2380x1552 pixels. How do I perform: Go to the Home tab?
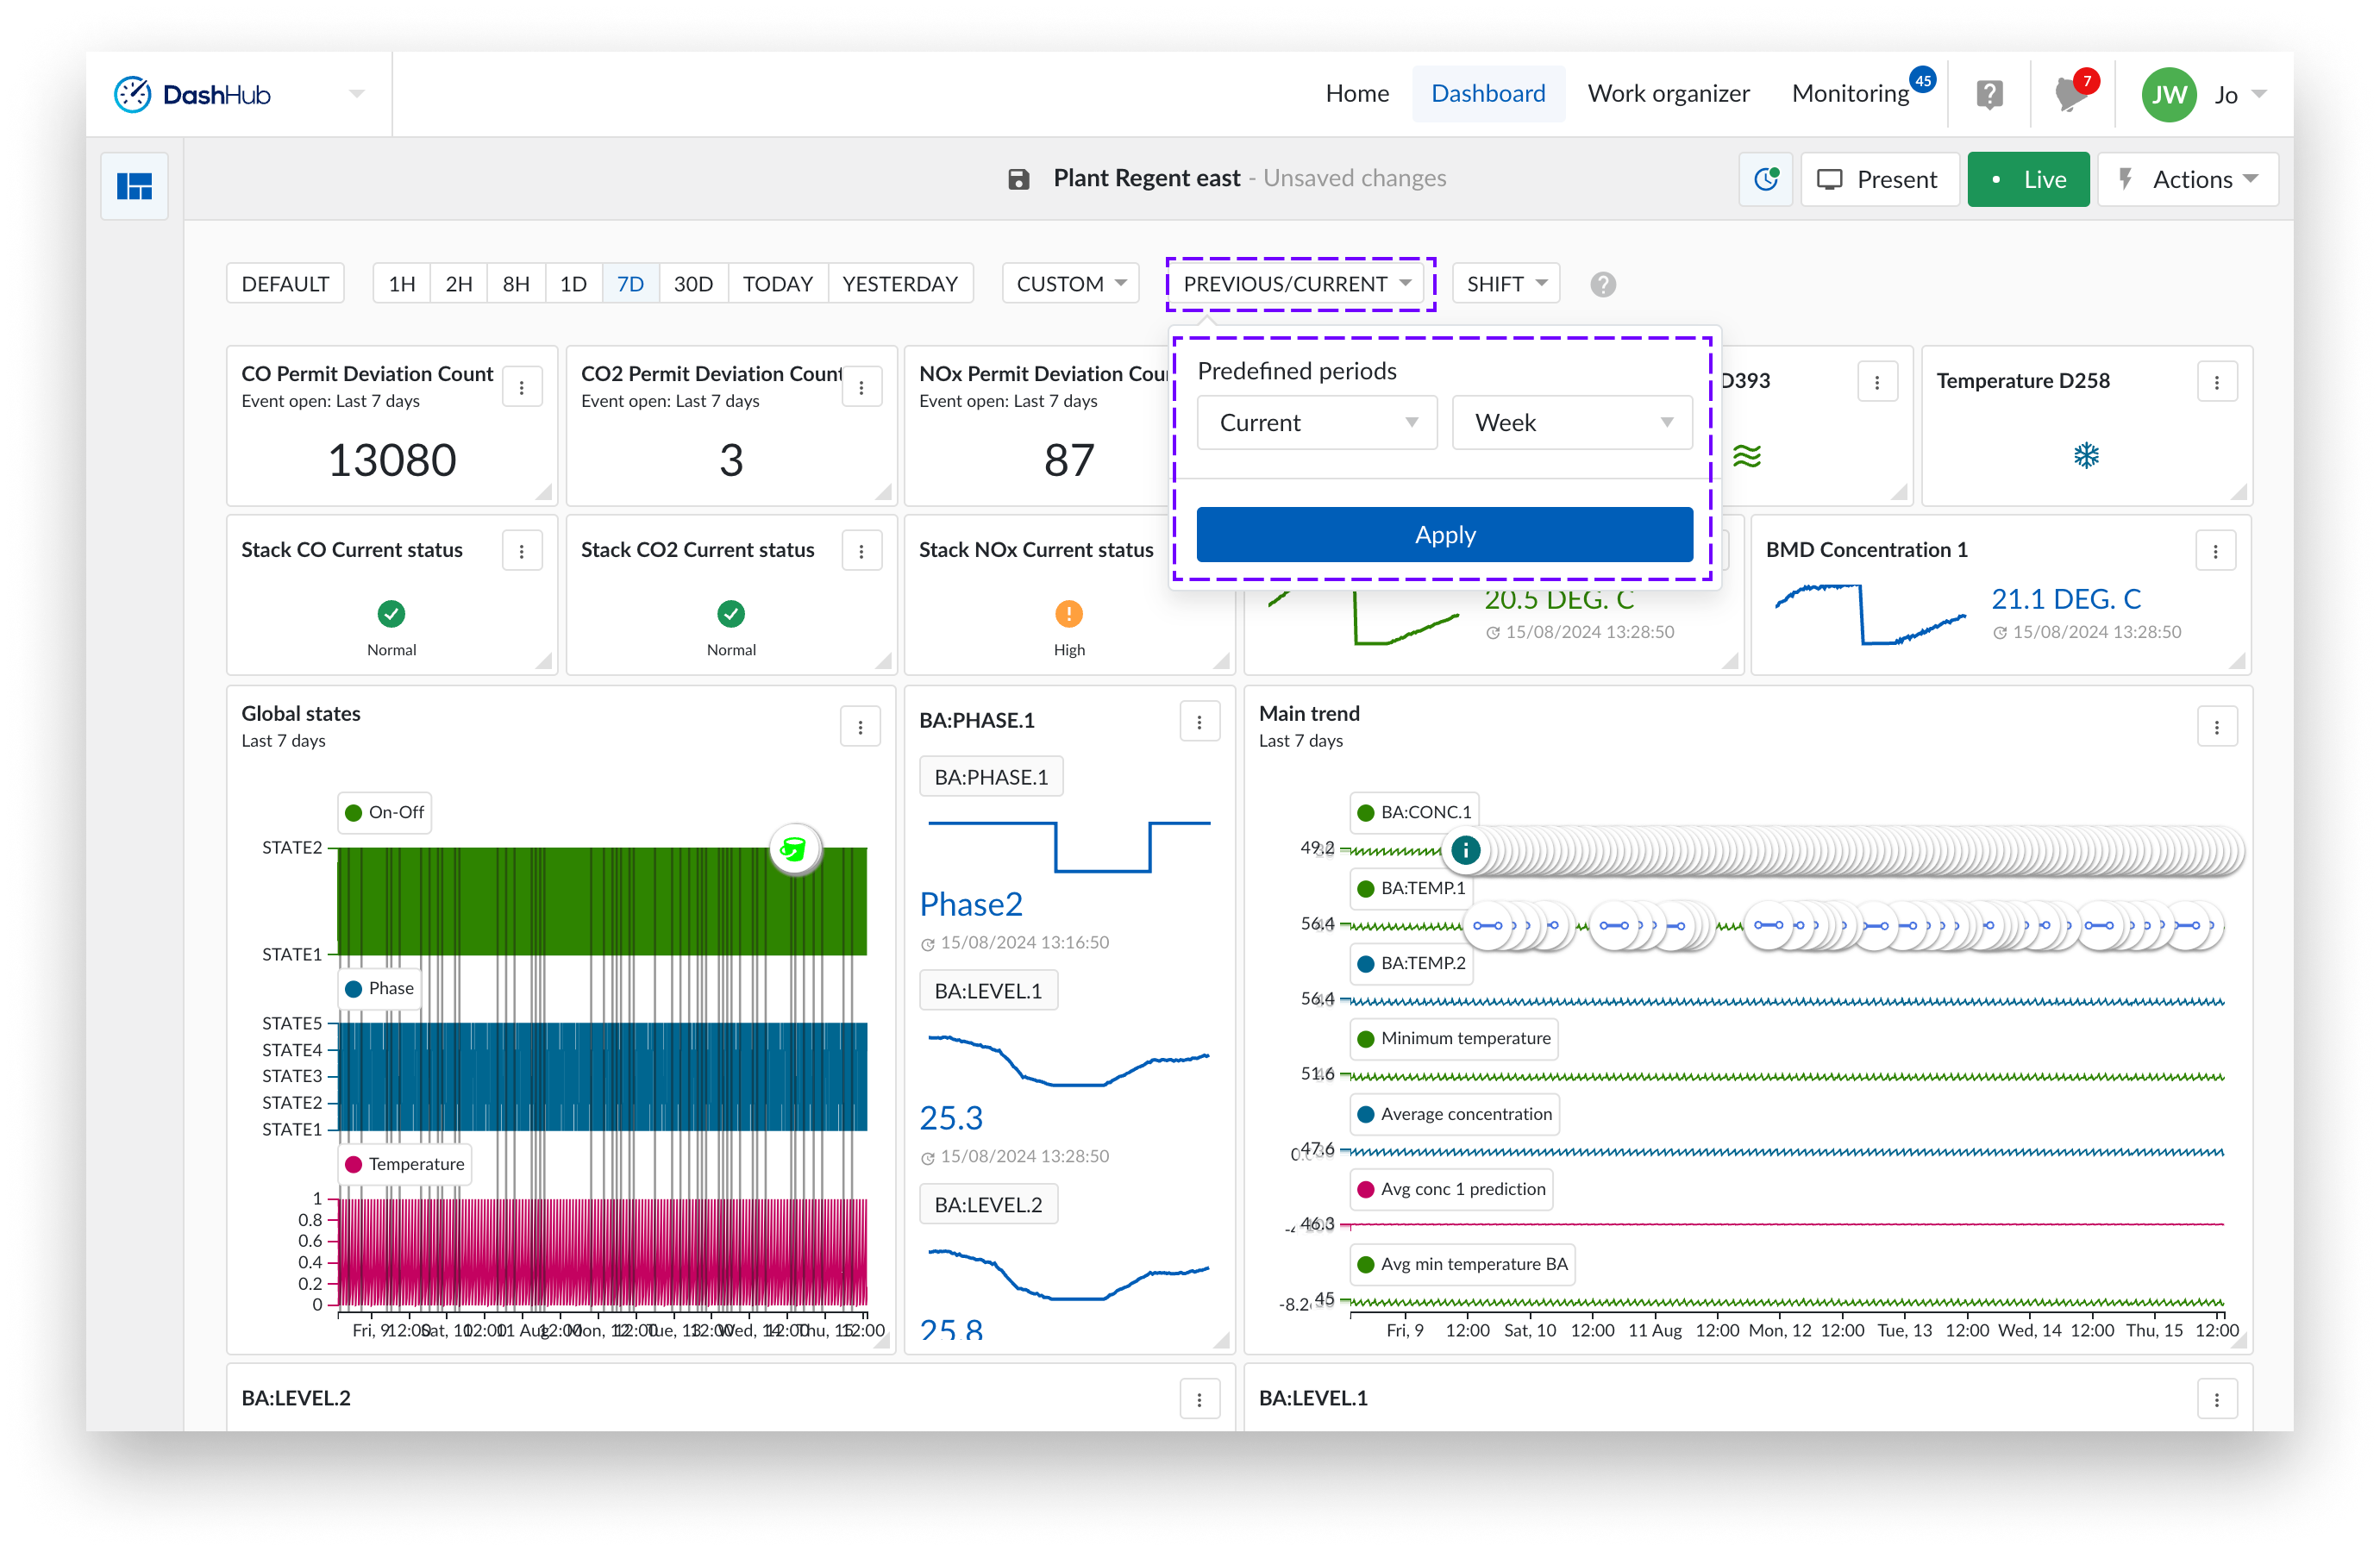pos(1357,95)
